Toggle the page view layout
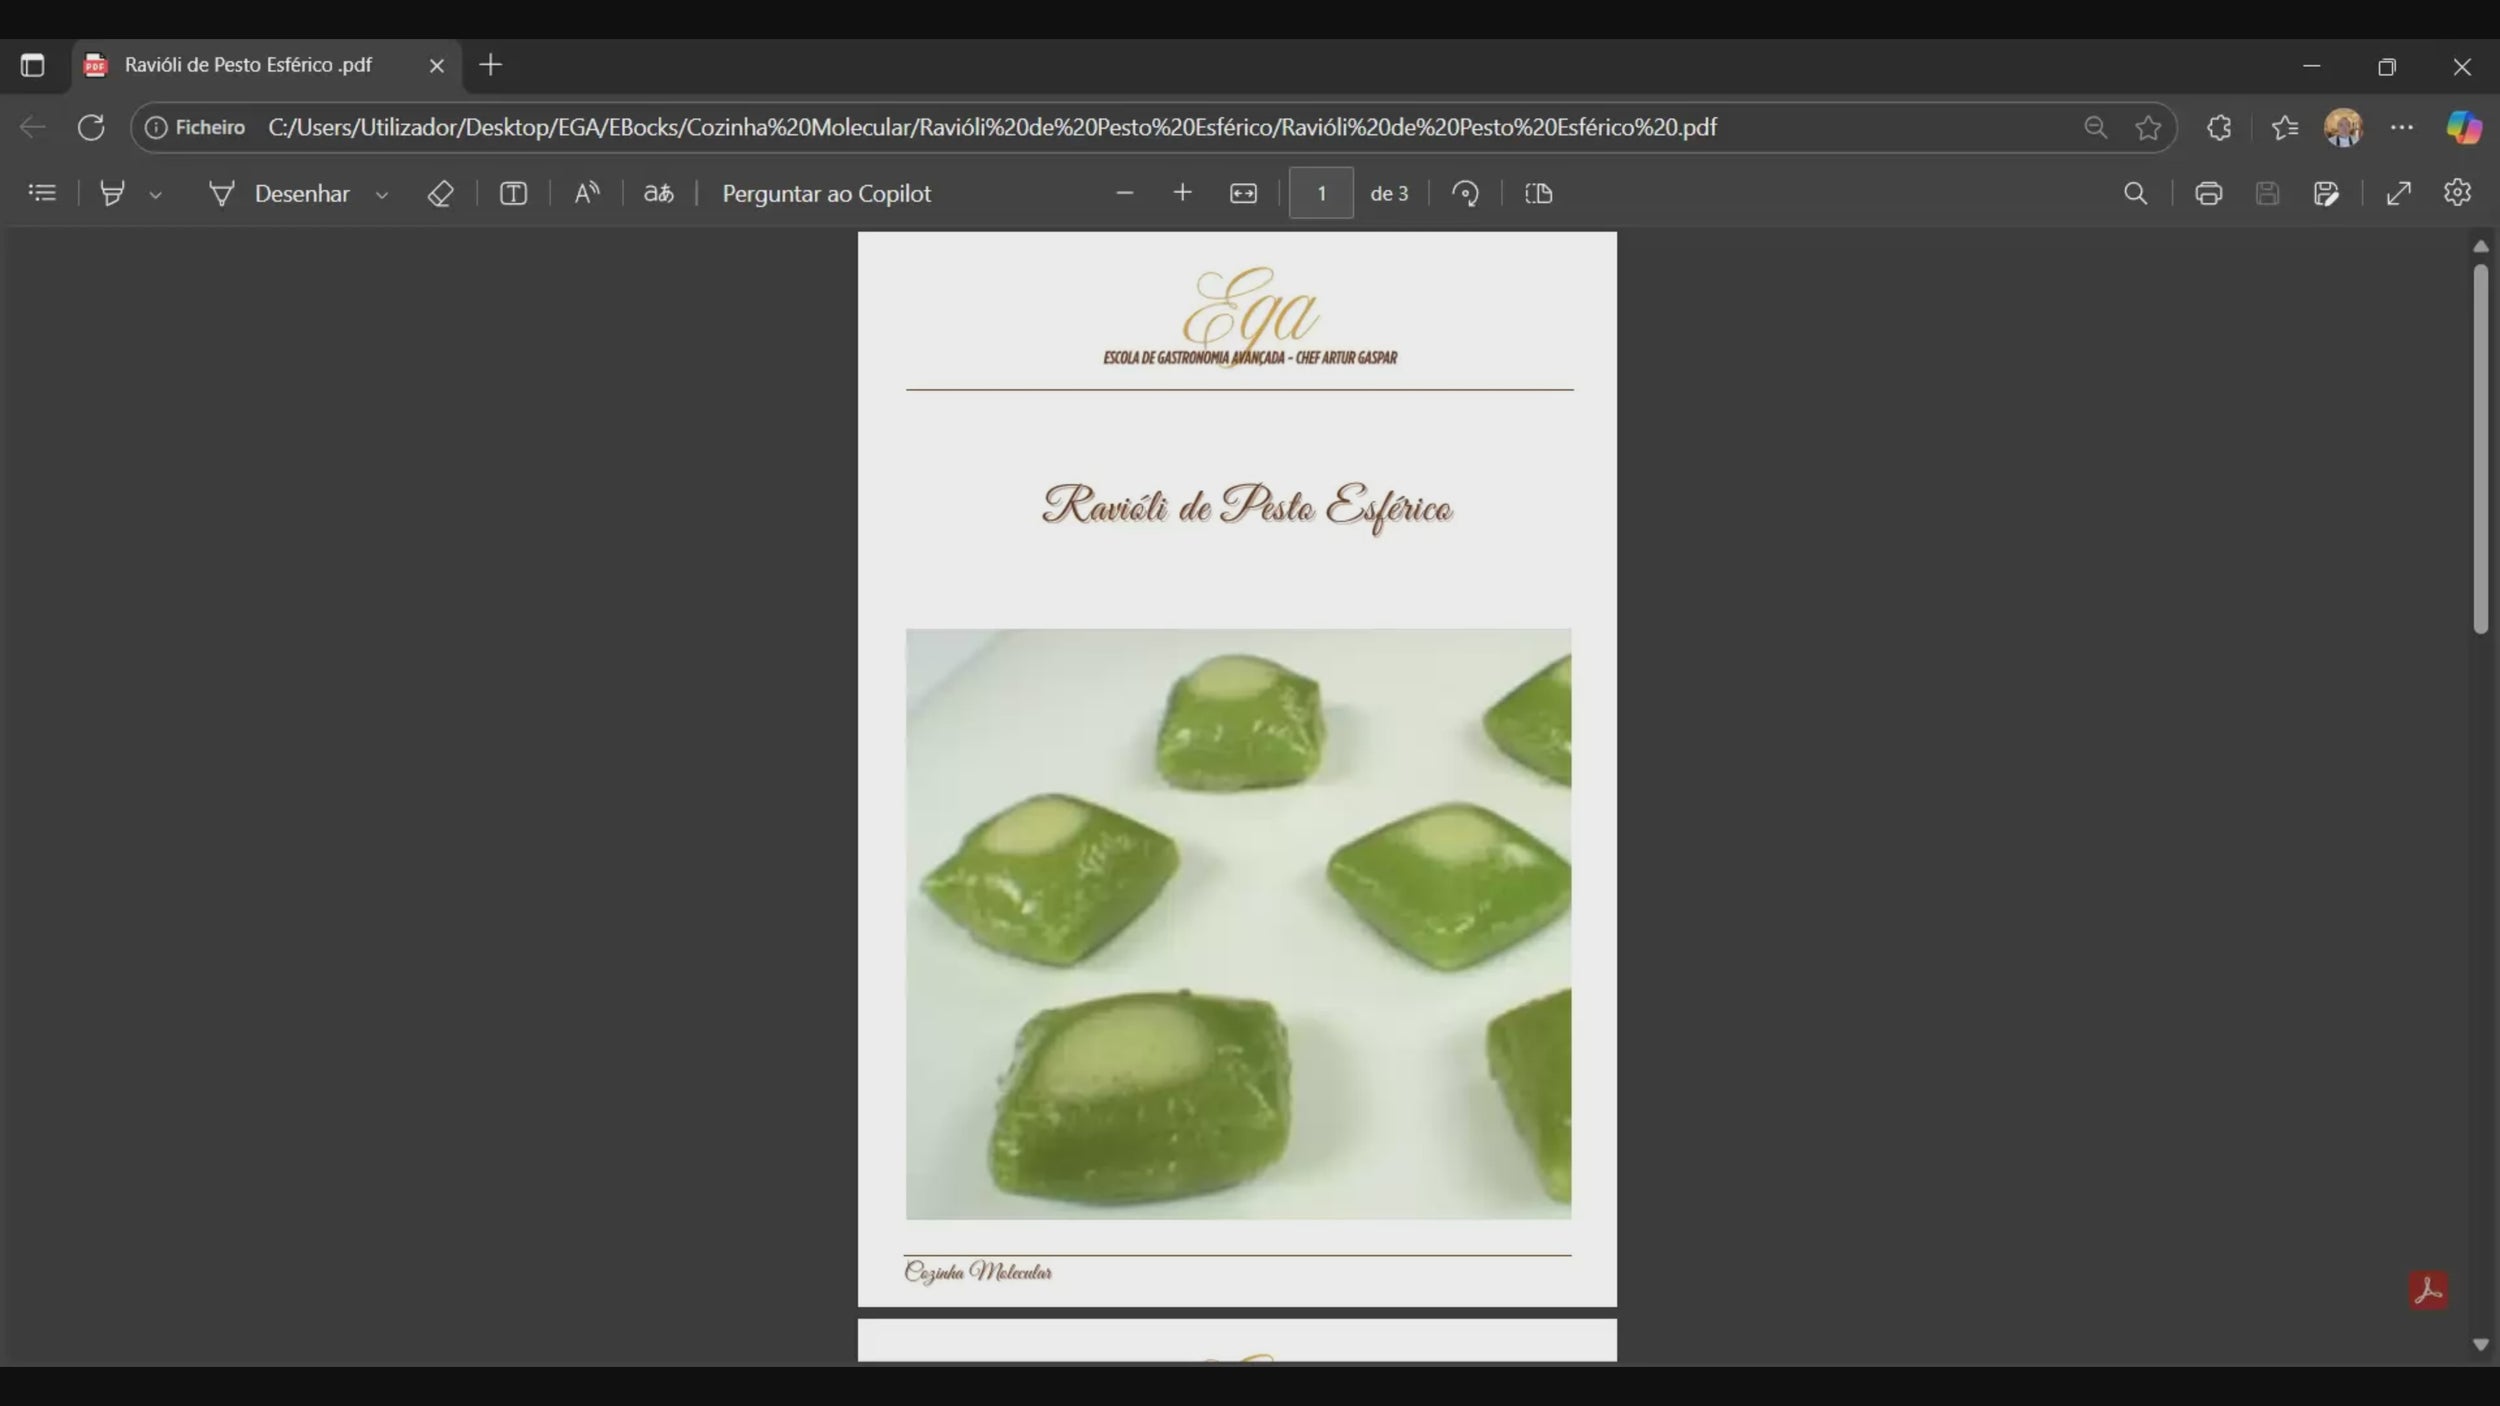The width and height of the screenshot is (2500, 1406). [x=1538, y=193]
